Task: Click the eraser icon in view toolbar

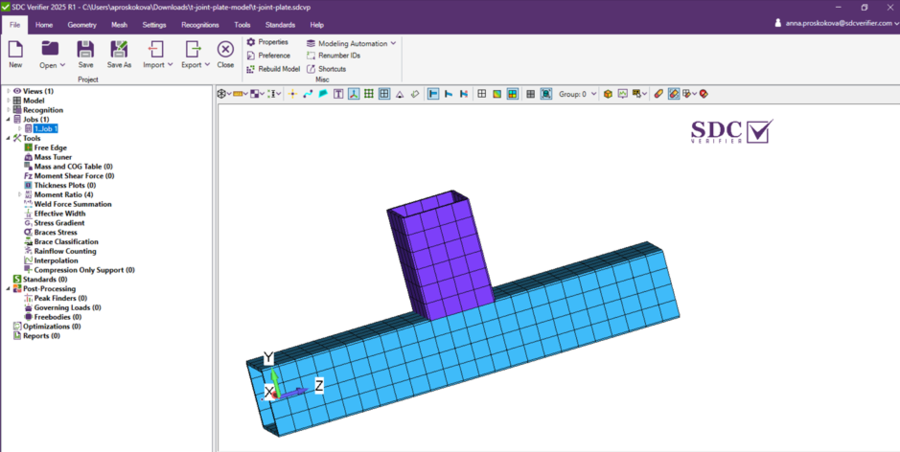Action: pos(415,94)
